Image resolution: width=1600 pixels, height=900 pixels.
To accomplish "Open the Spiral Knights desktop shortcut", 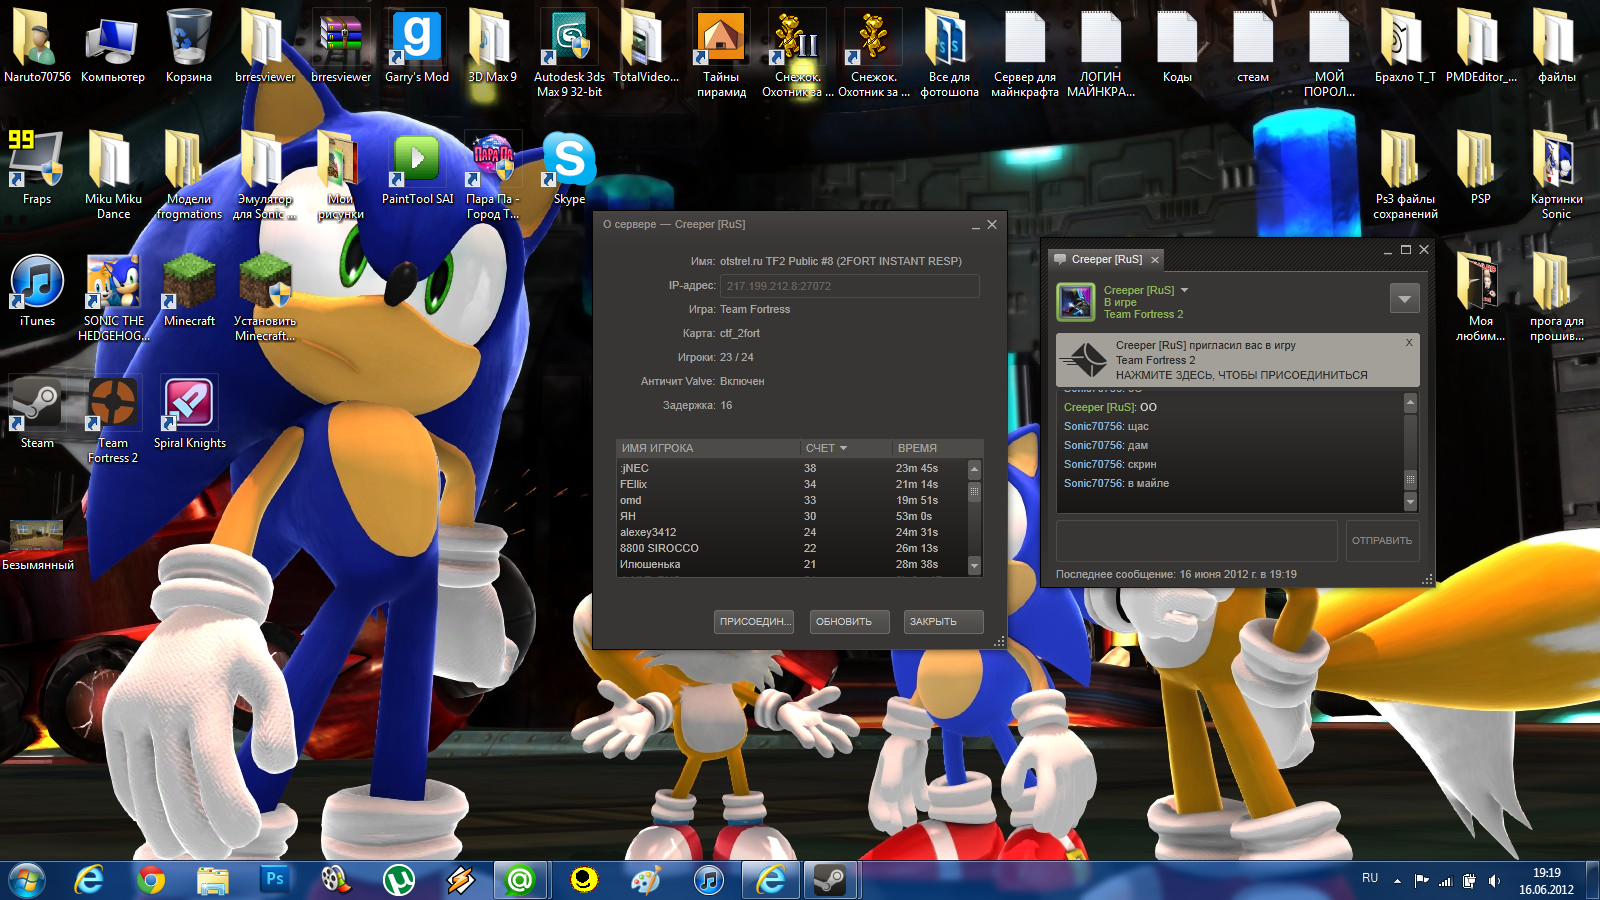I will [189, 413].
